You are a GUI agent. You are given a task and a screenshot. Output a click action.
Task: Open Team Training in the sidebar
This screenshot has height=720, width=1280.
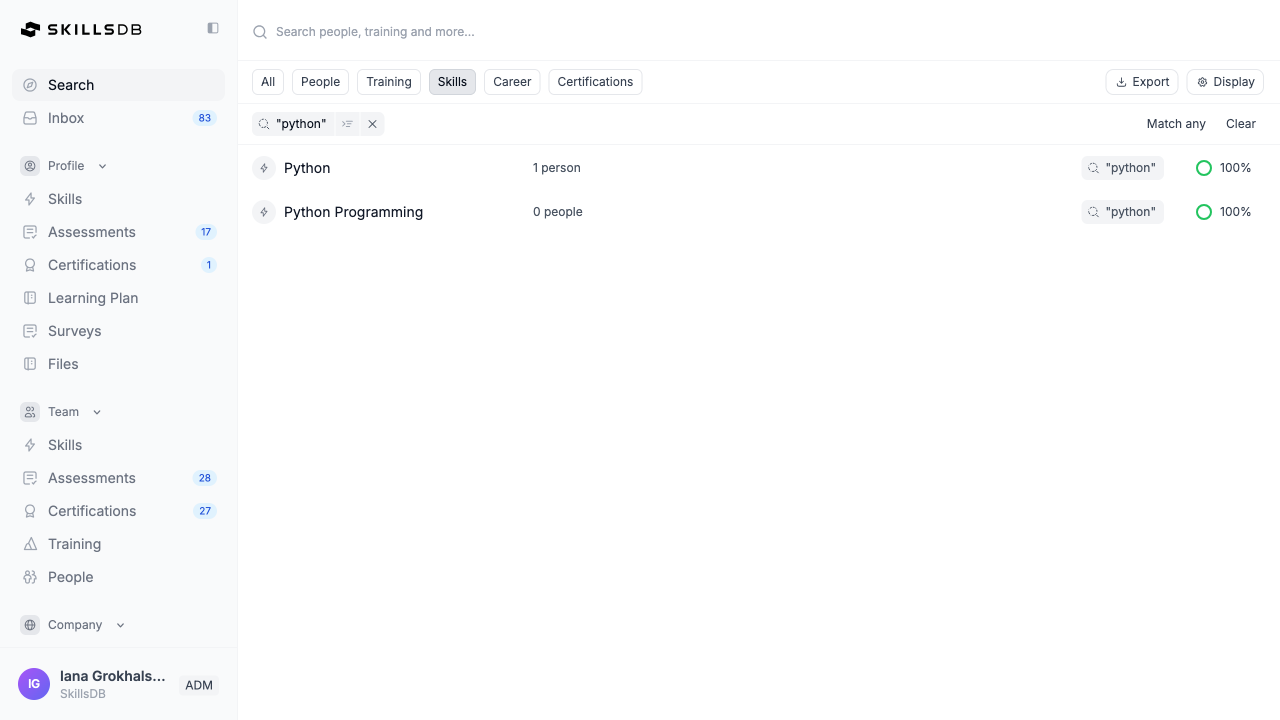[74, 544]
